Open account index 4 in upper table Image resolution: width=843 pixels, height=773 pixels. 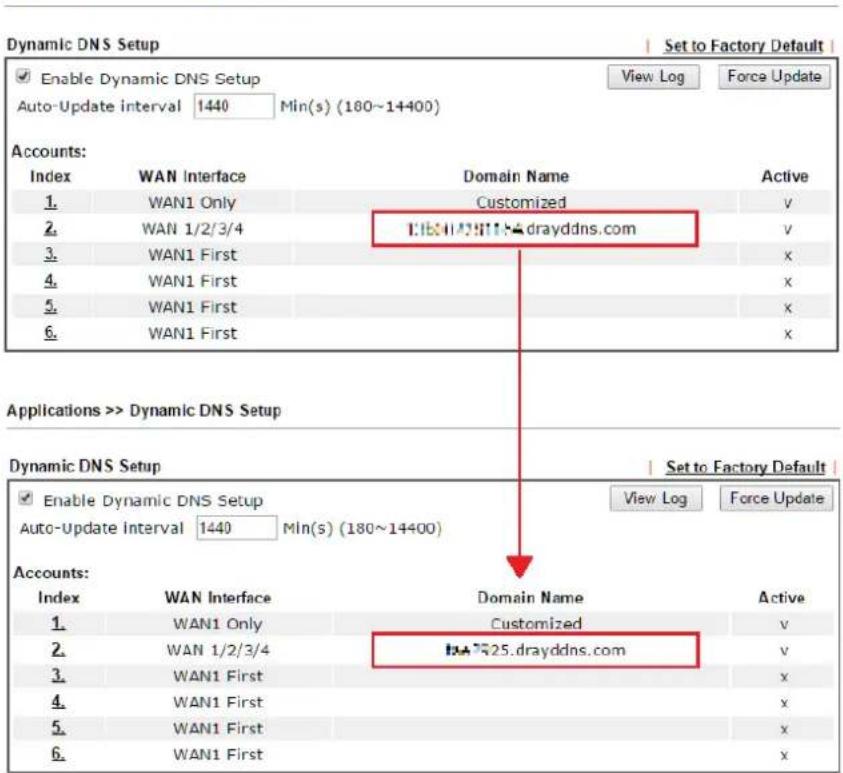[51, 281]
